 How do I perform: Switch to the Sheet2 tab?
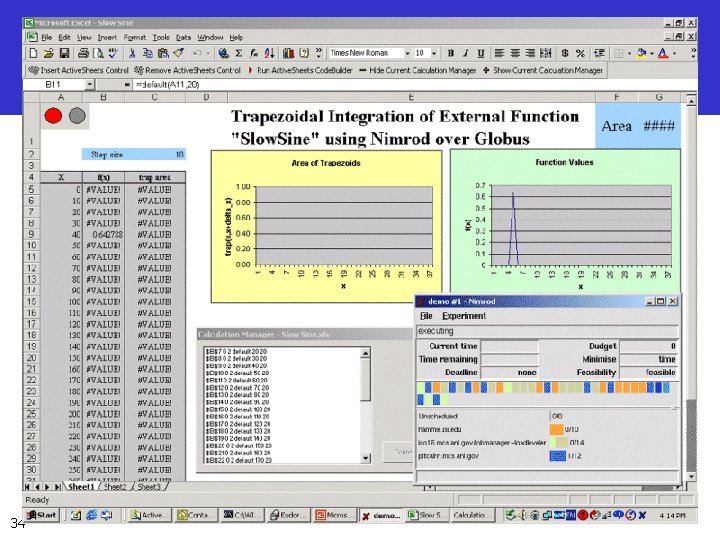click(x=115, y=487)
